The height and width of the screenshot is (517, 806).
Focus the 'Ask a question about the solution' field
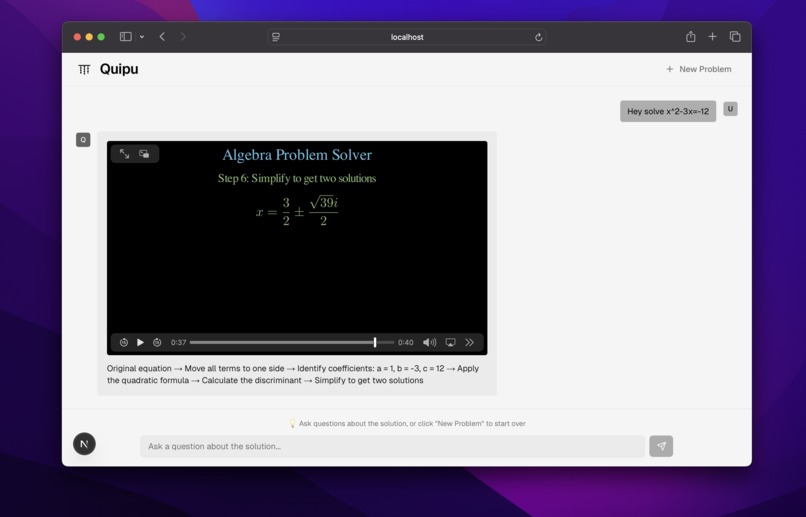[392, 446]
